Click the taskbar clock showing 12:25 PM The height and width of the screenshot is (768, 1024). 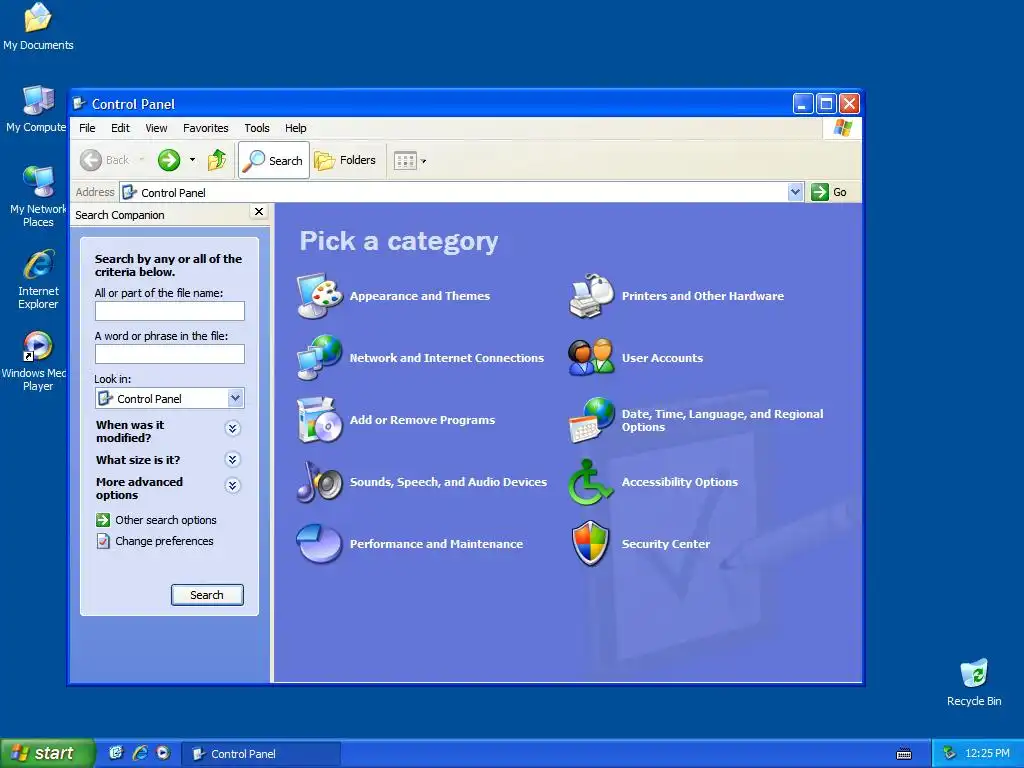point(987,754)
